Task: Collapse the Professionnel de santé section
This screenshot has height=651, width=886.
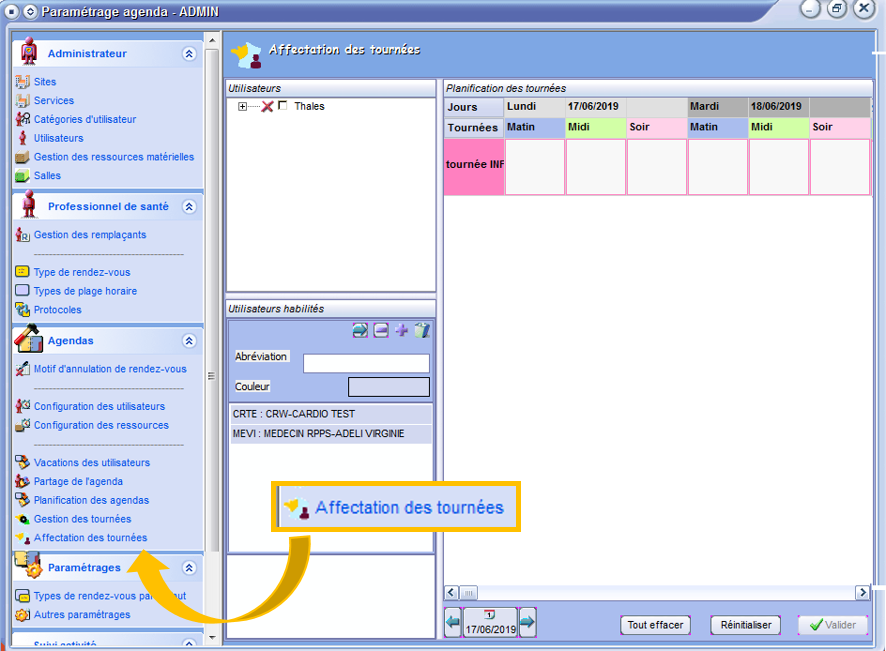Action: (x=189, y=207)
